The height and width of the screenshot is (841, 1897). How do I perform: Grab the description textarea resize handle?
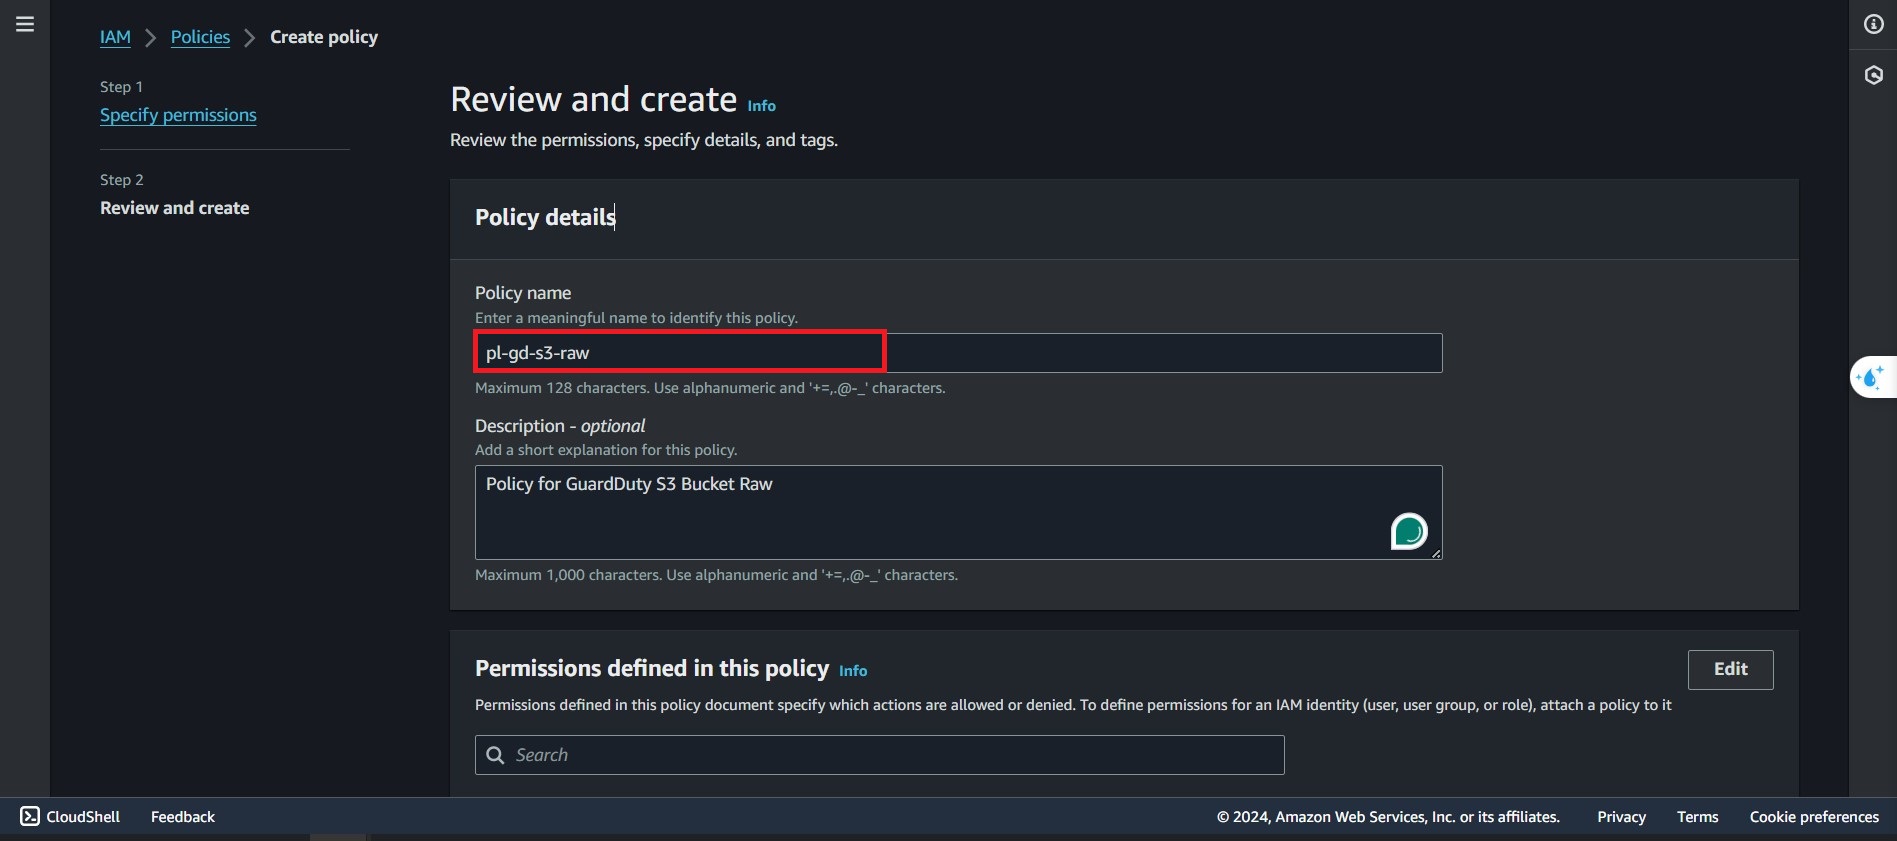1436,553
